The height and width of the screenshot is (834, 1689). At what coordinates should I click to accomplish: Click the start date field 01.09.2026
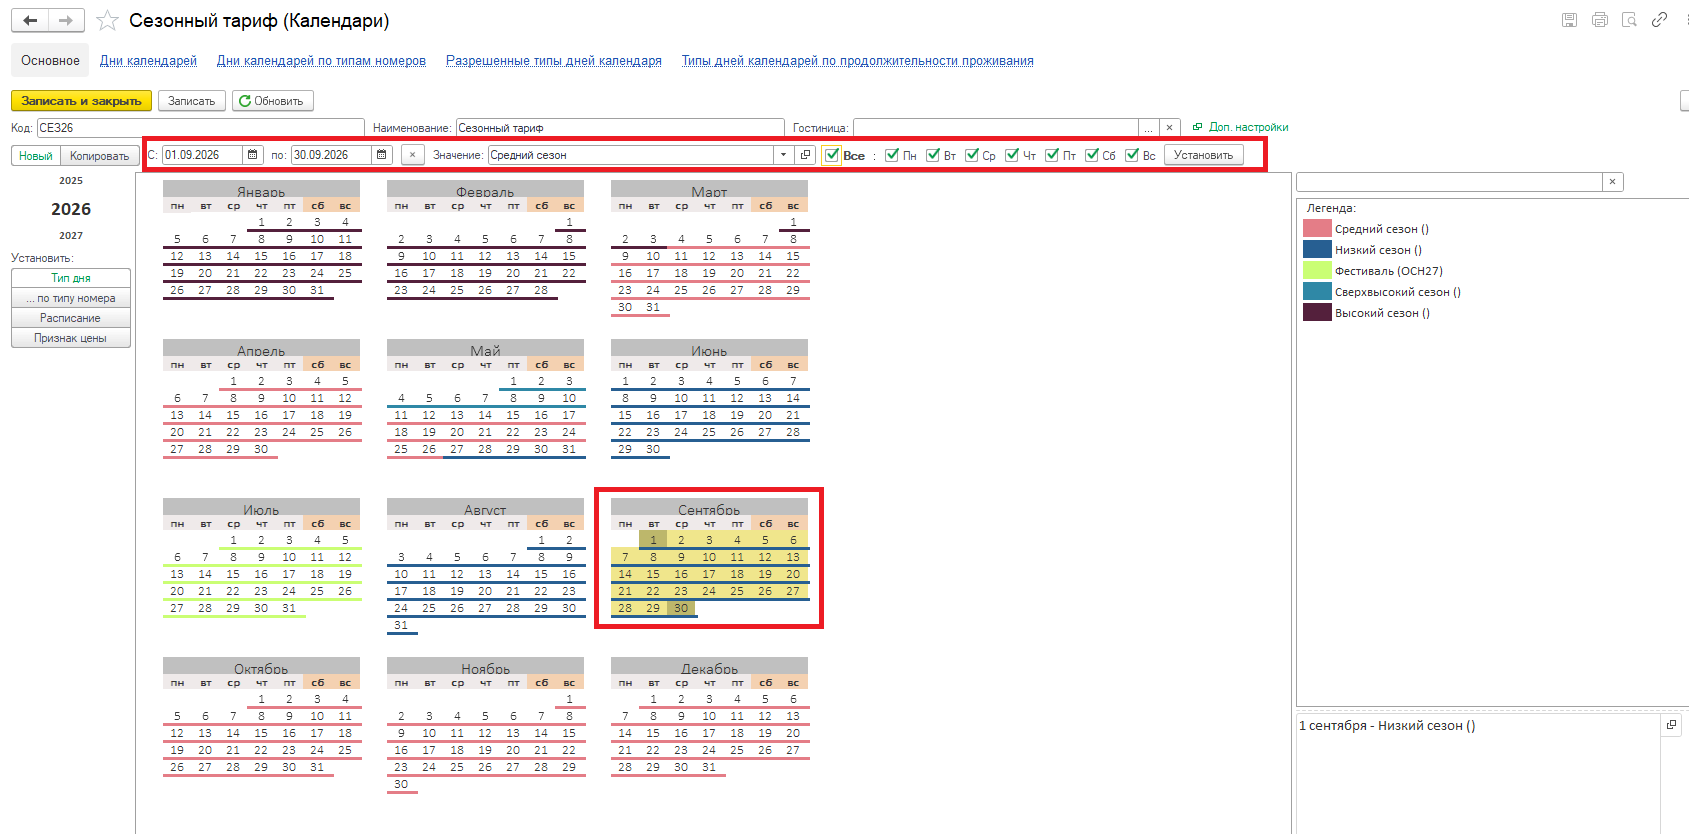coord(202,155)
